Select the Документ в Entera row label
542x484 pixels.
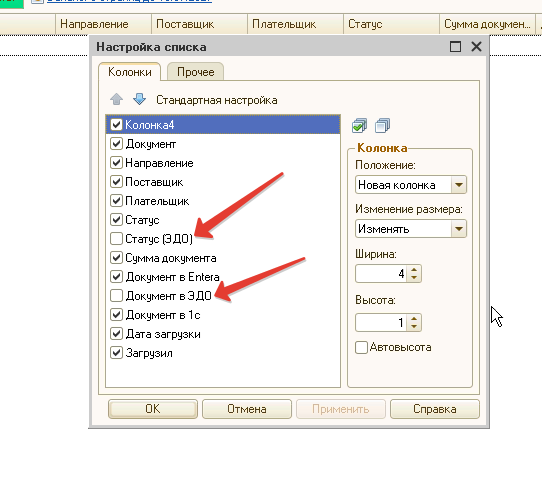pos(172,277)
